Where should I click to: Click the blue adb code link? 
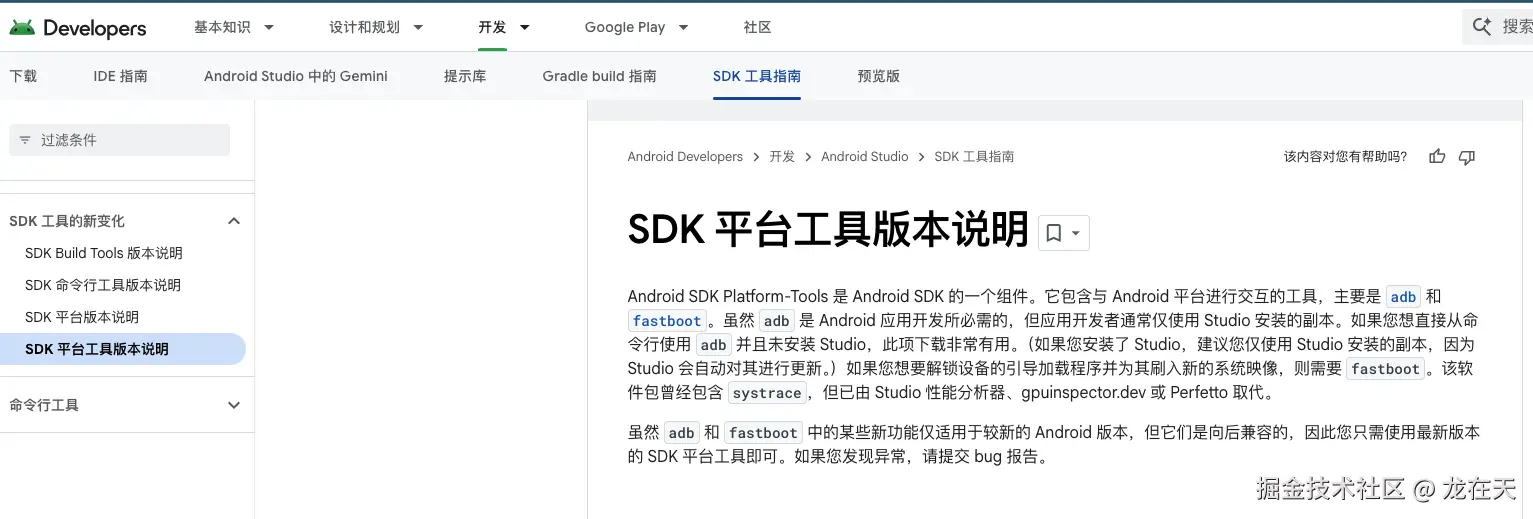point(1403,297)
